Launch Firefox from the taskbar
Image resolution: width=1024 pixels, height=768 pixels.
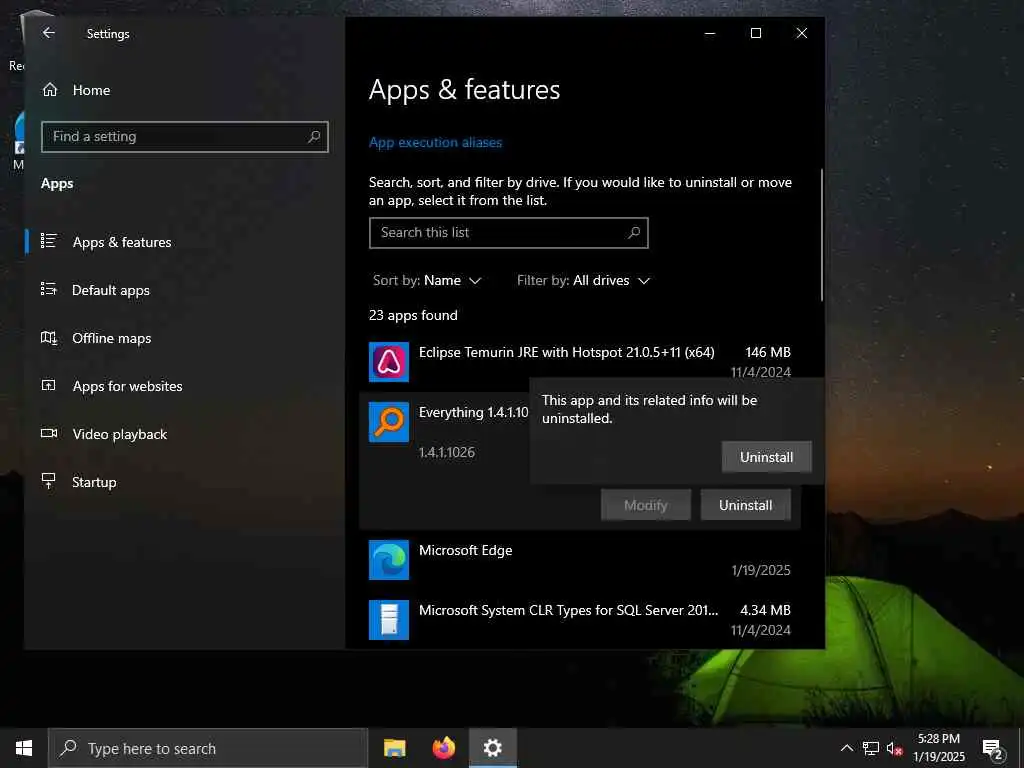click(x=443, y=748)
